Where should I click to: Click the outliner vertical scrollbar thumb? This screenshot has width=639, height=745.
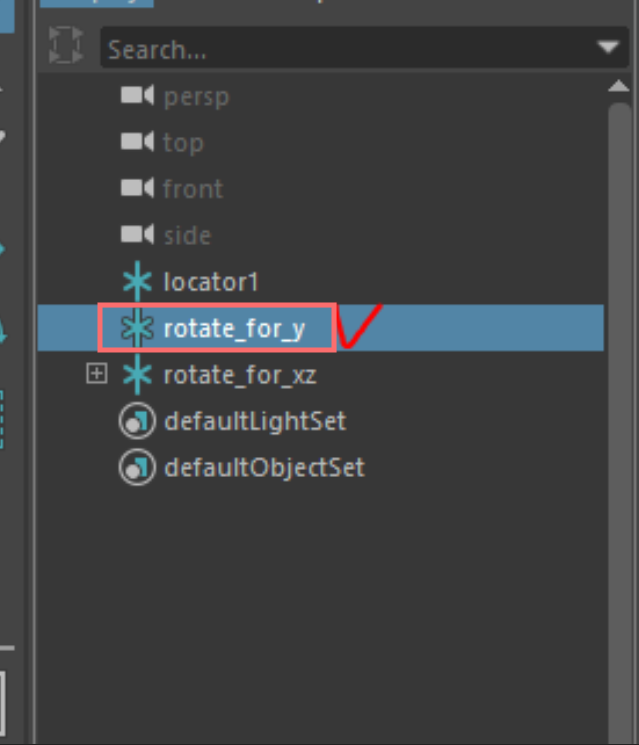[x=620, y=400]
